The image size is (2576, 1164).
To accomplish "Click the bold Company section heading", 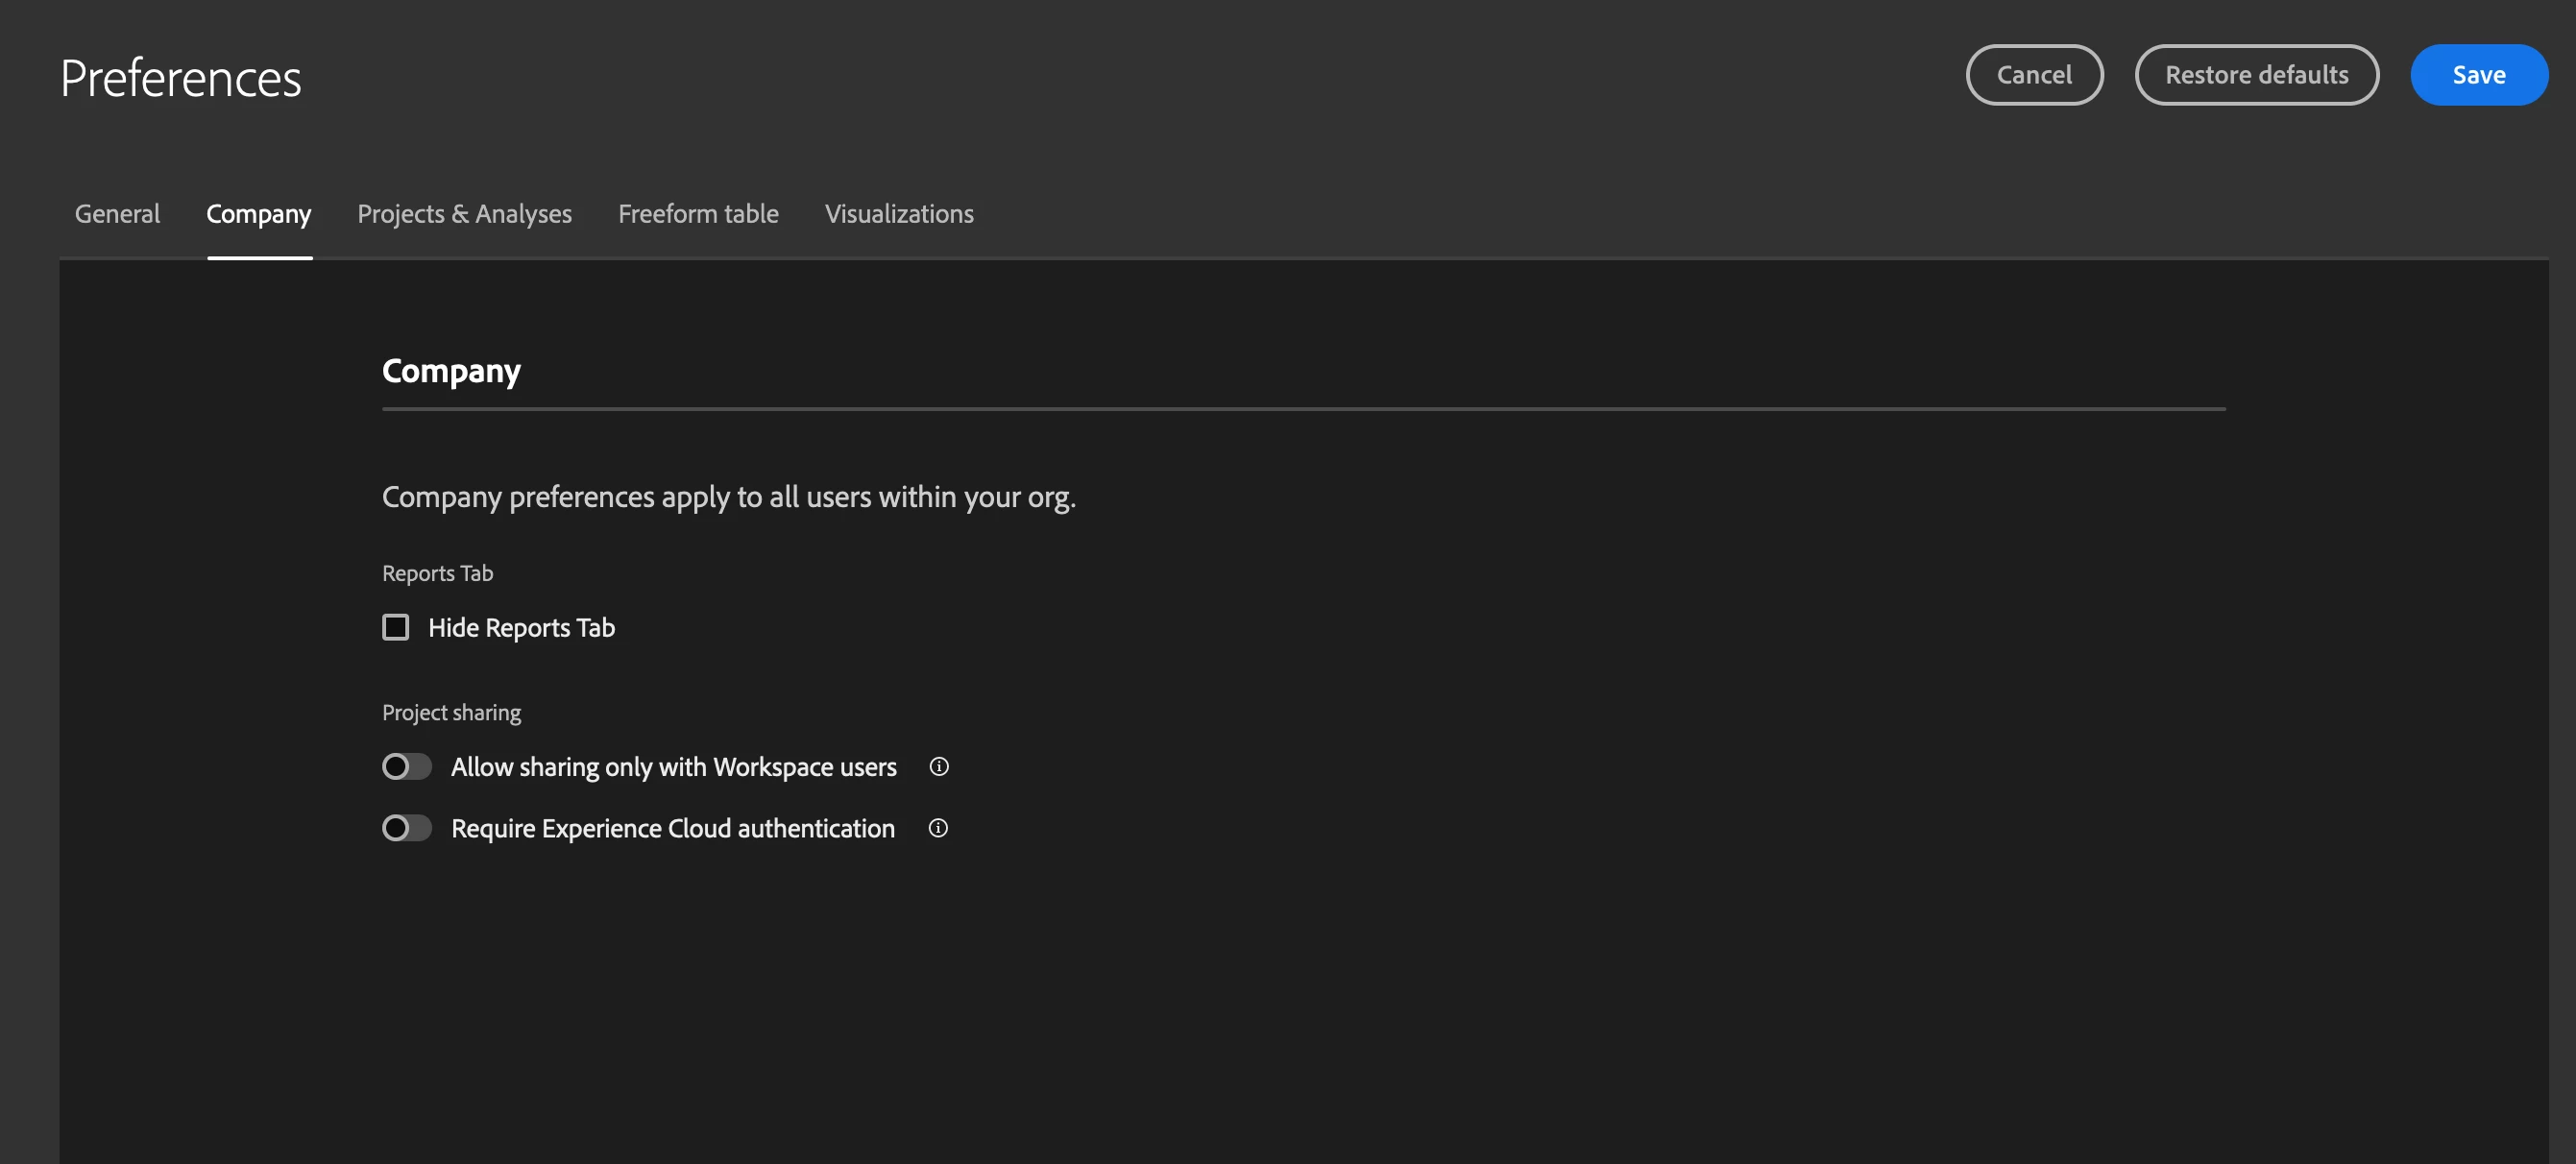I will [451, 371].
